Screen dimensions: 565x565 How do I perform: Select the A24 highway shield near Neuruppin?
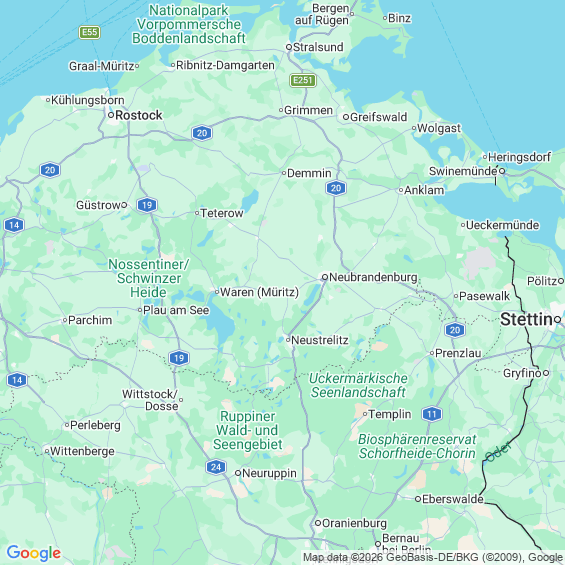pyautogui.click(x=216, y=467)
